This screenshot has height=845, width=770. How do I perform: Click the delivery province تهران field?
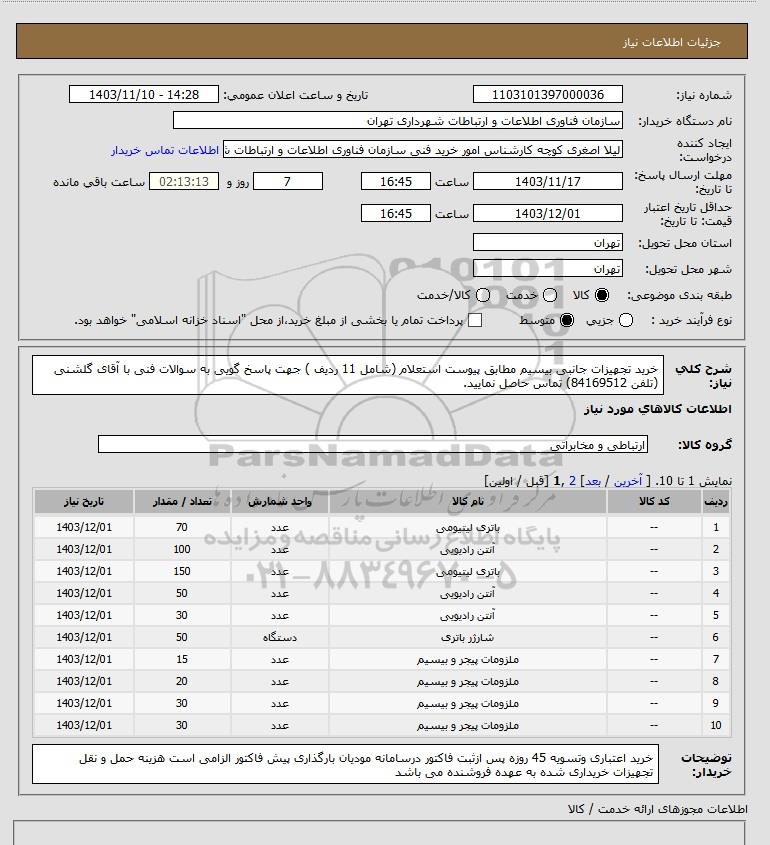[x=547, y=243]
